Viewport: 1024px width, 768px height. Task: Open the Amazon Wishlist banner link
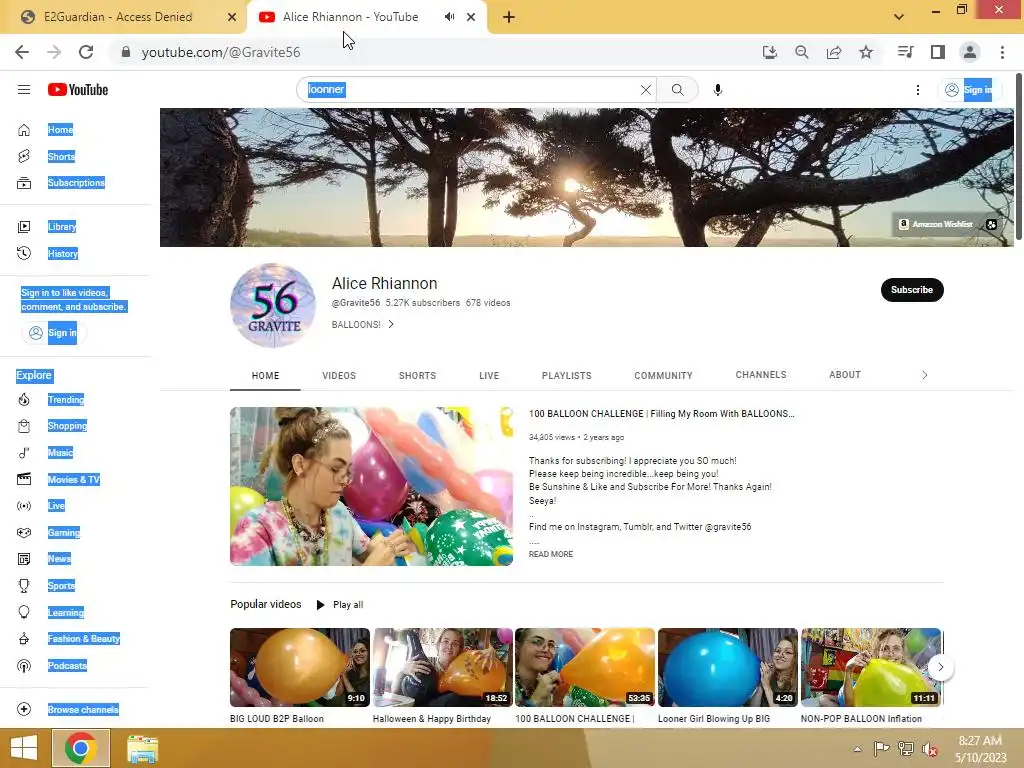(936, 224)
